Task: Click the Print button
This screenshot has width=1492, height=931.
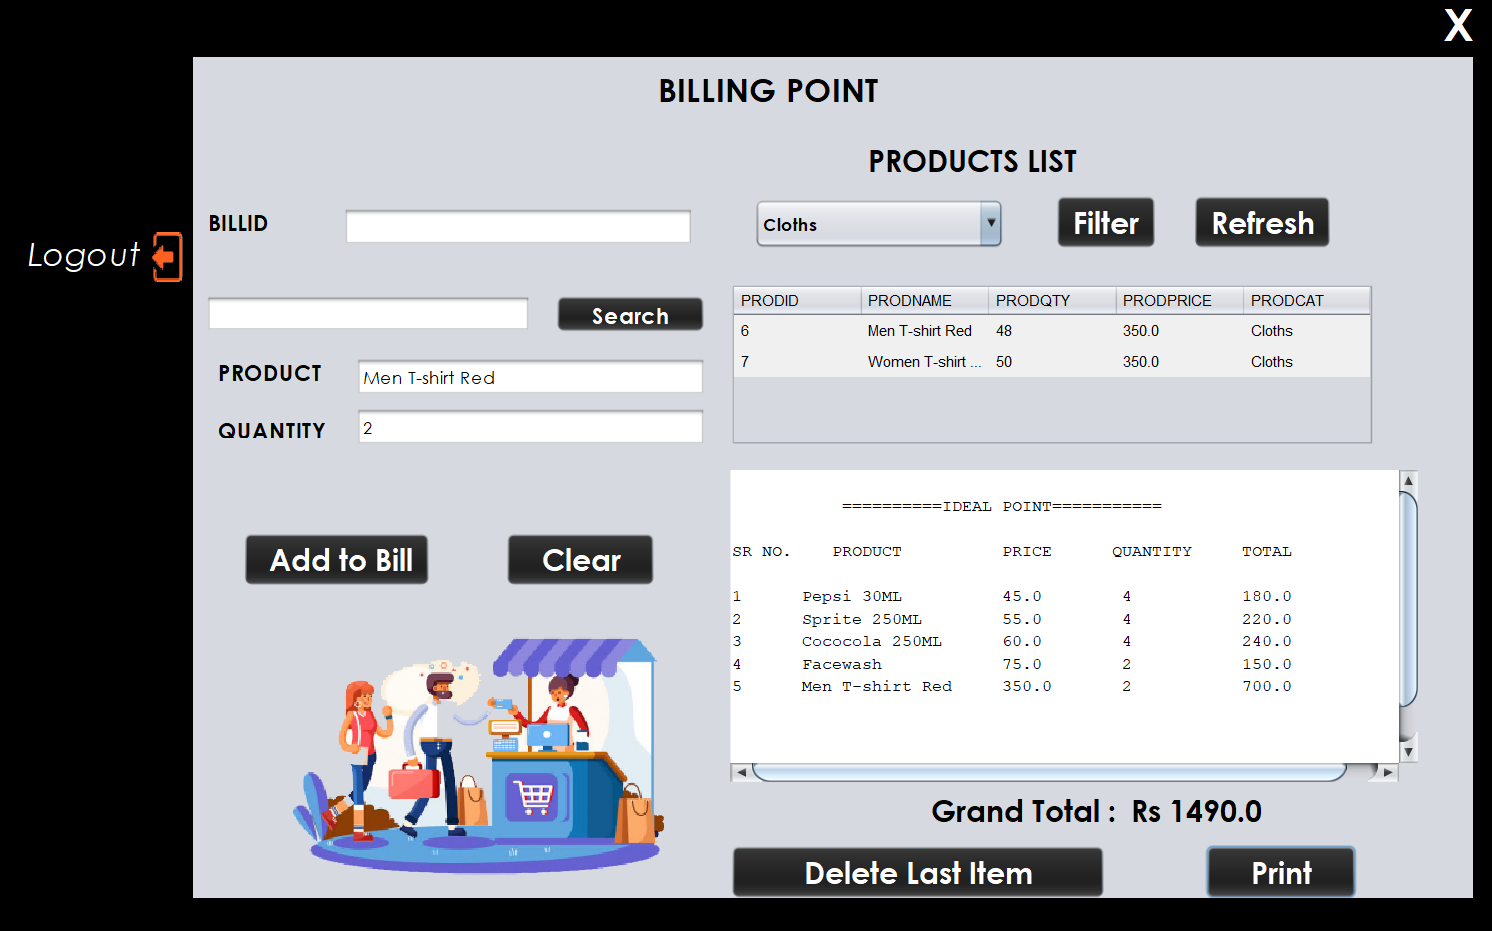Action: [1280, 872]
